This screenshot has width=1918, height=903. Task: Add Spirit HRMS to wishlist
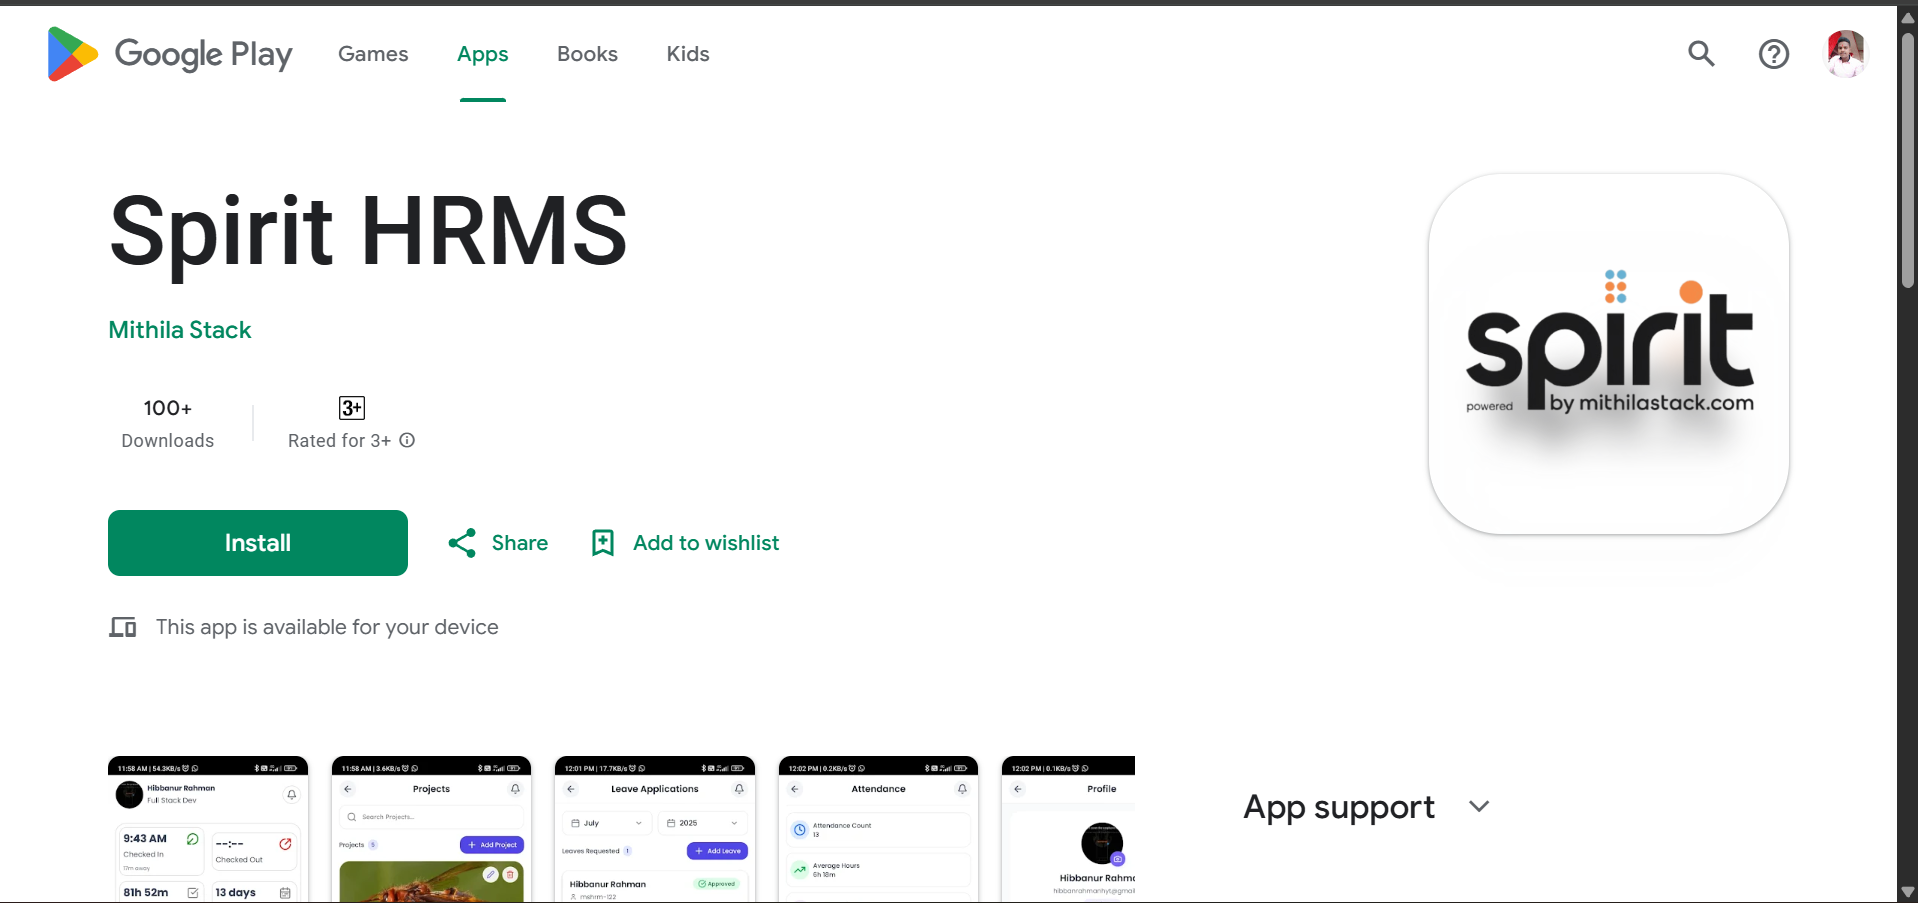click(685, 543)
